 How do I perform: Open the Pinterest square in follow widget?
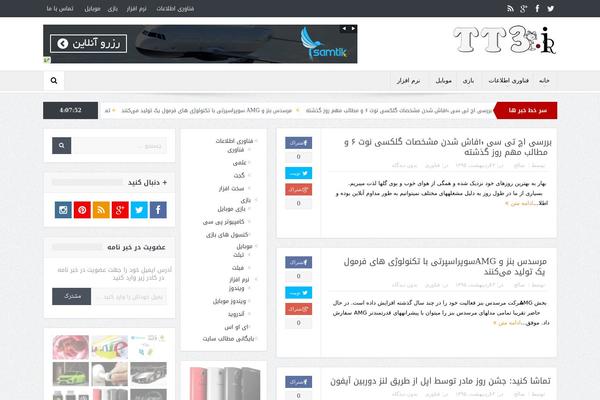(x=82, y=210)
